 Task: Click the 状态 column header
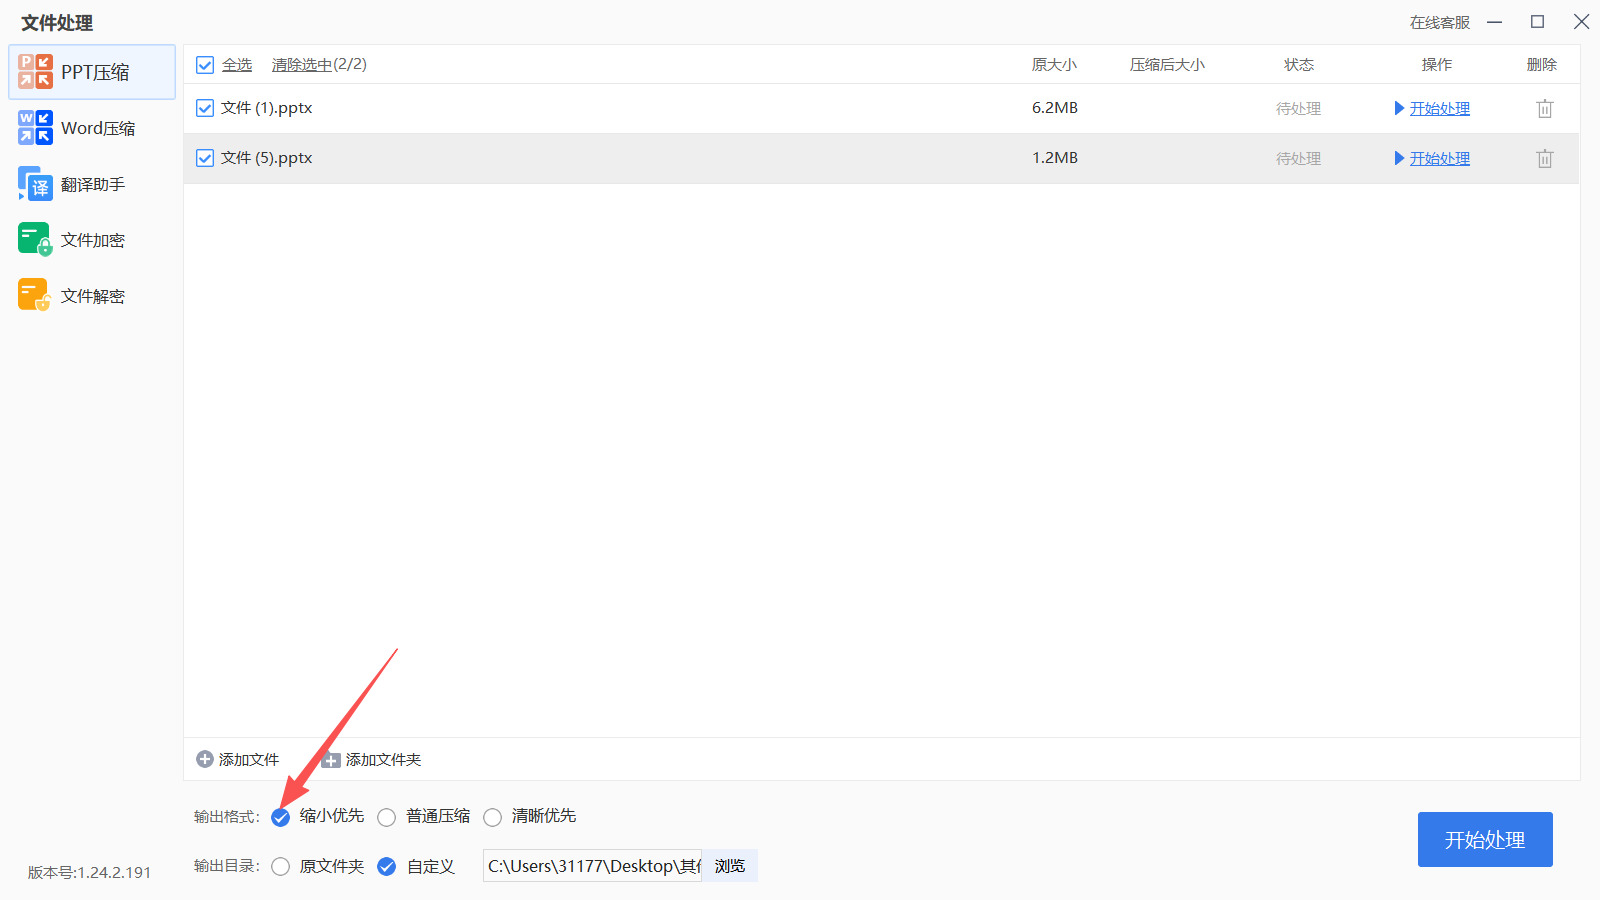click(1299, 65)
